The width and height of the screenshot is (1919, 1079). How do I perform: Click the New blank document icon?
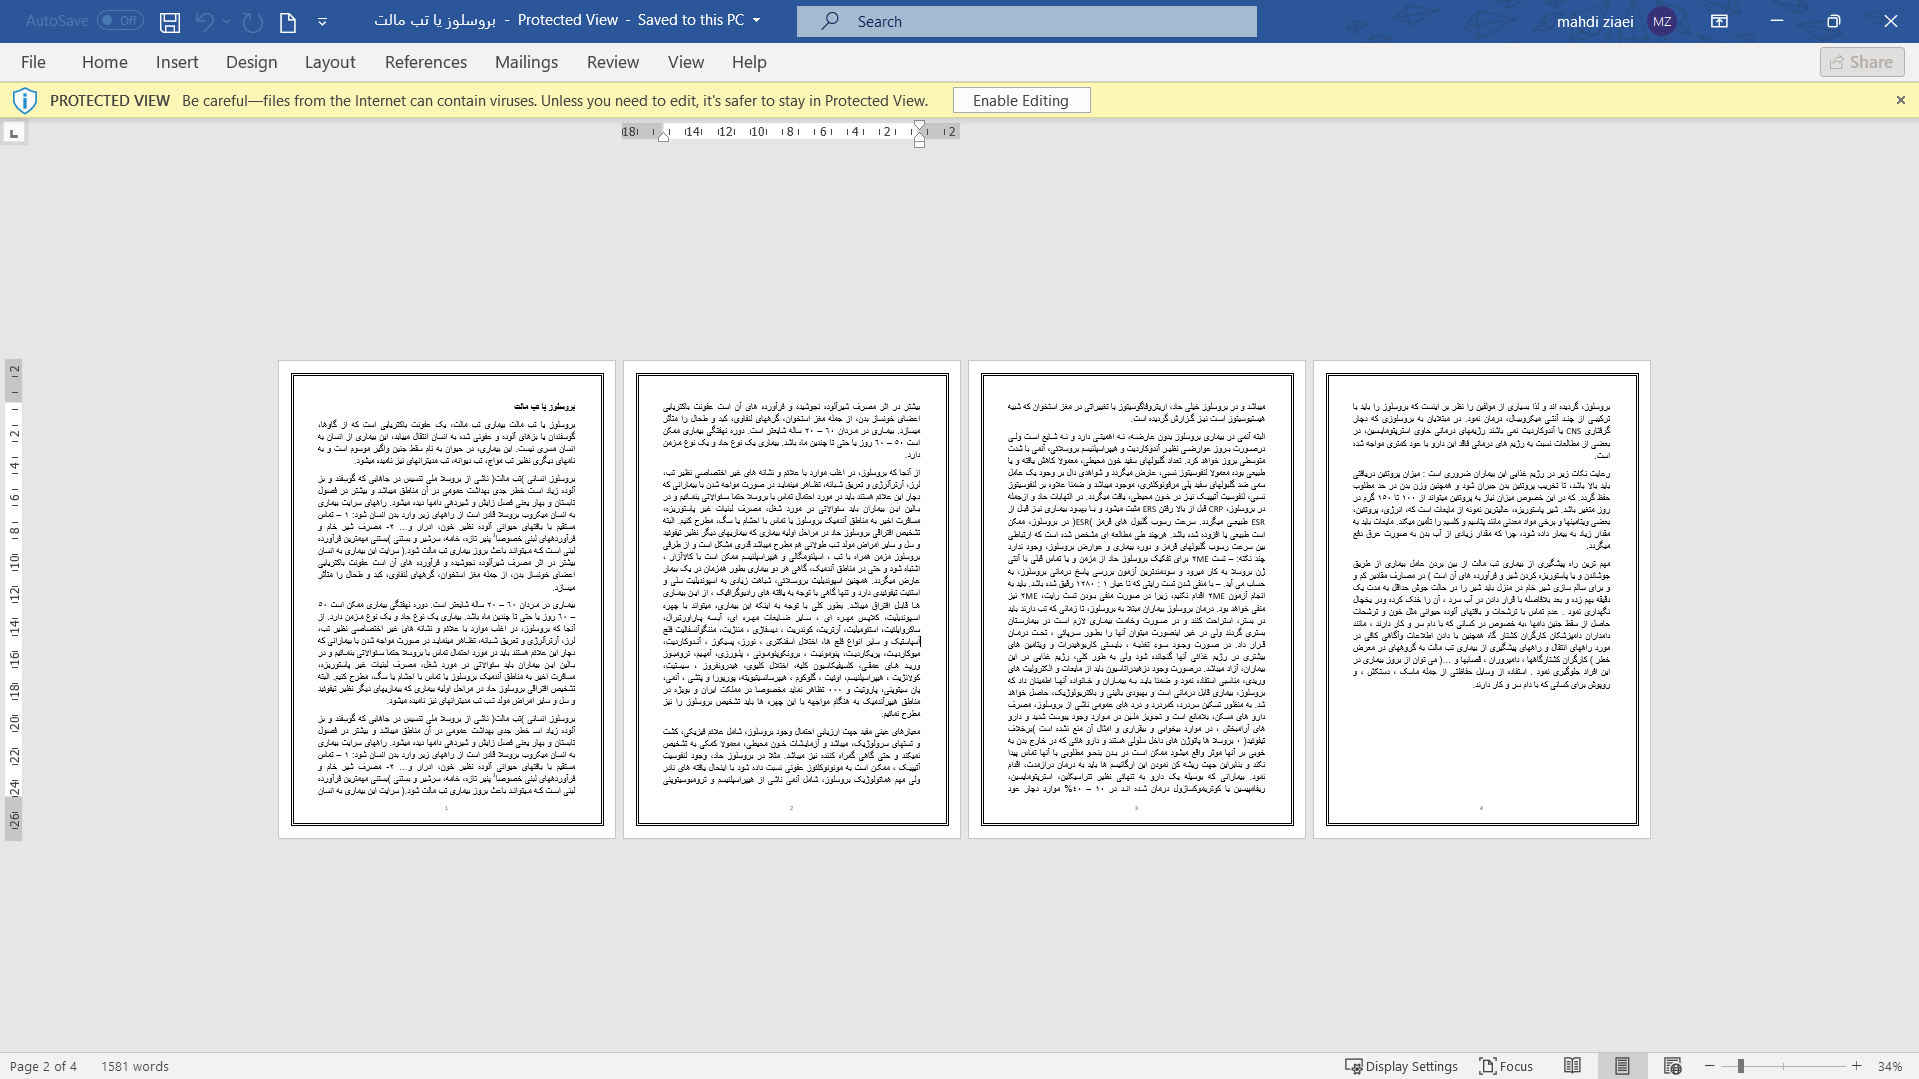click(x=288, y=21)
